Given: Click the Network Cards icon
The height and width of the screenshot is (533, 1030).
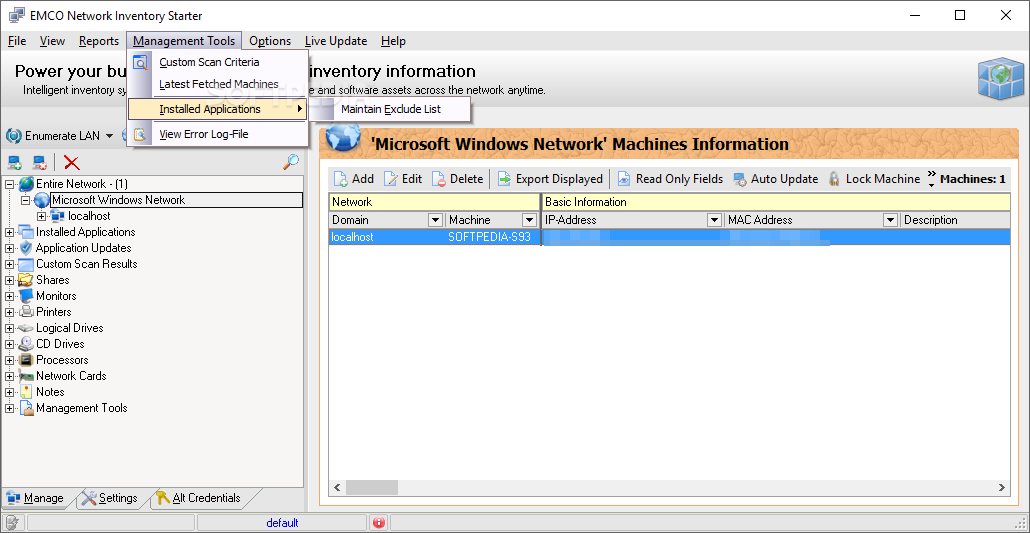Looking at the screenshot, I should [26, 376].
